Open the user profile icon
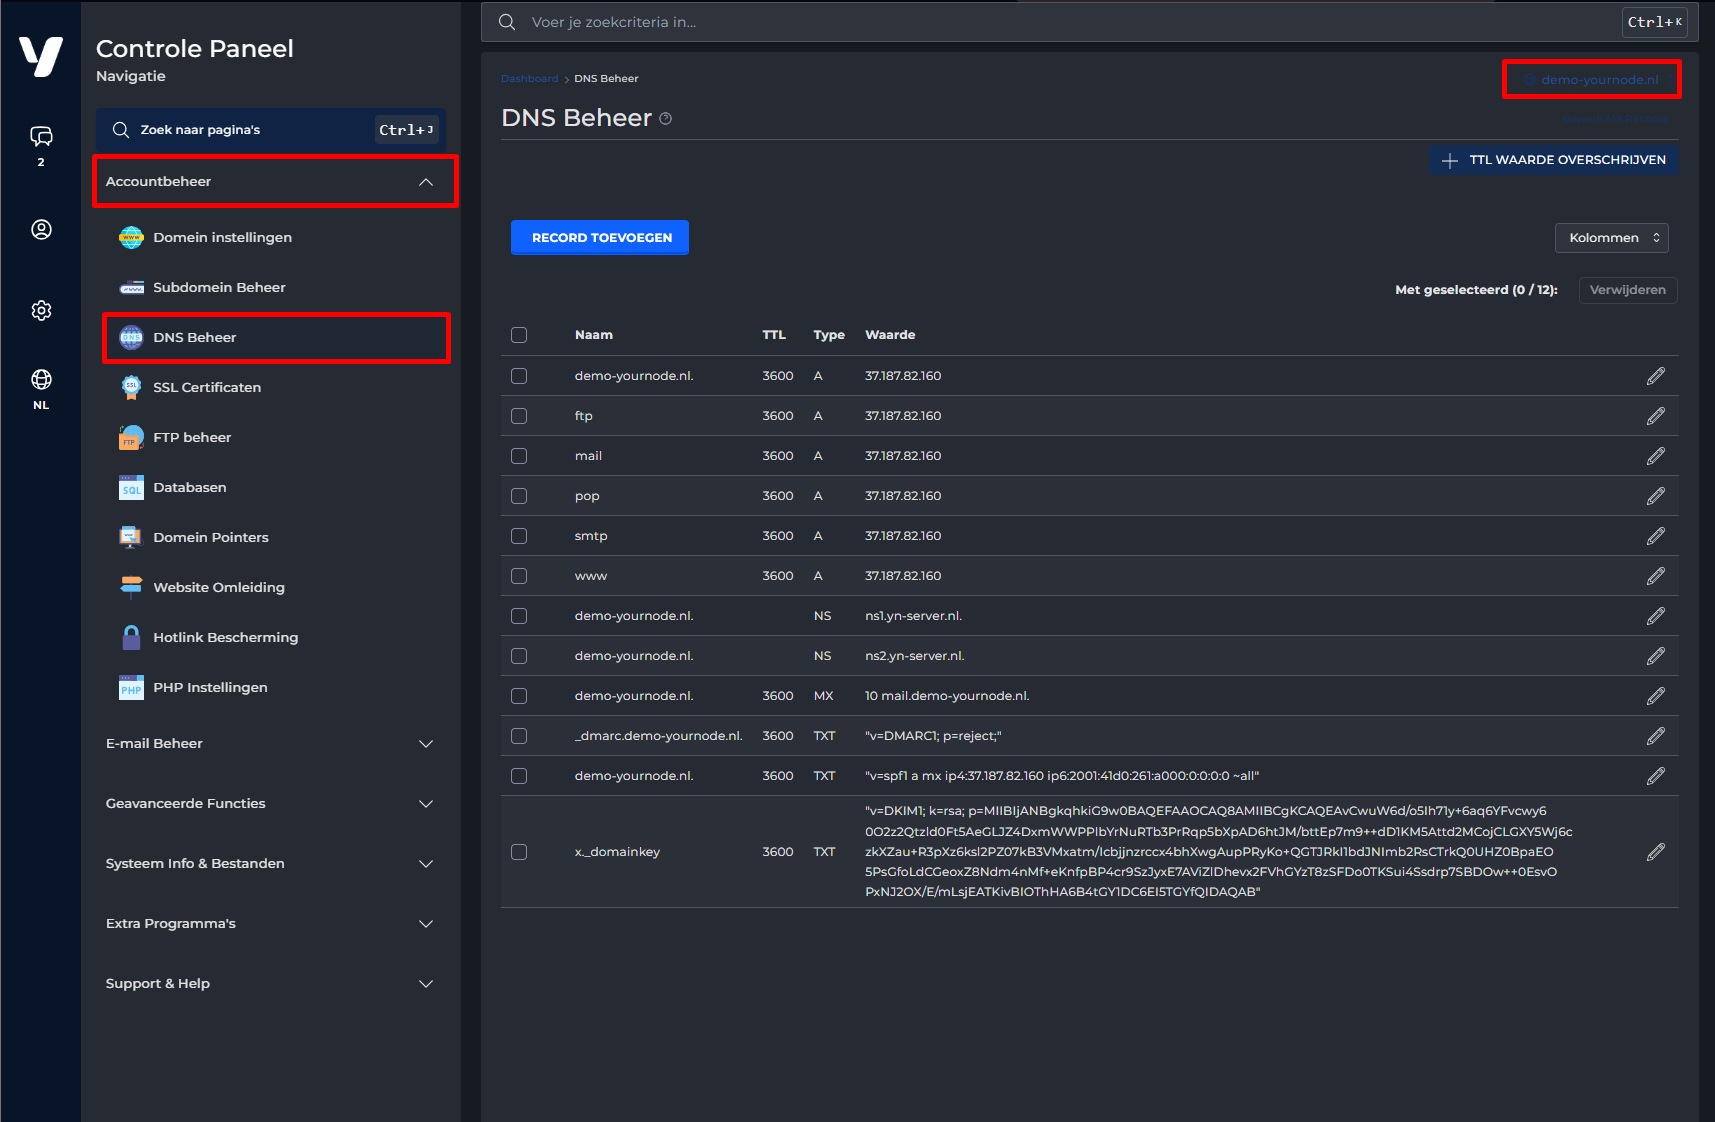This screenshot has width=1715, height=1122. (41, 229)
